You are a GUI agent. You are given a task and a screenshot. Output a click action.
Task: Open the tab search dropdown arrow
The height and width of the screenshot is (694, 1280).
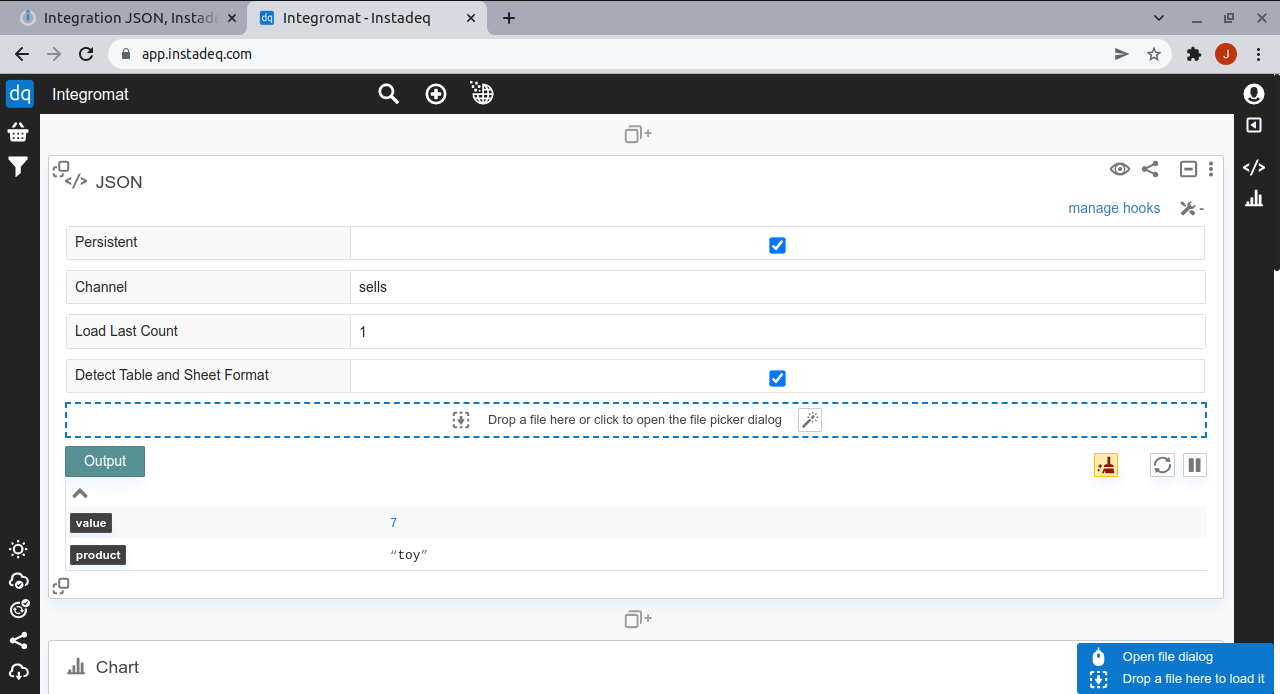(1159, 18)
